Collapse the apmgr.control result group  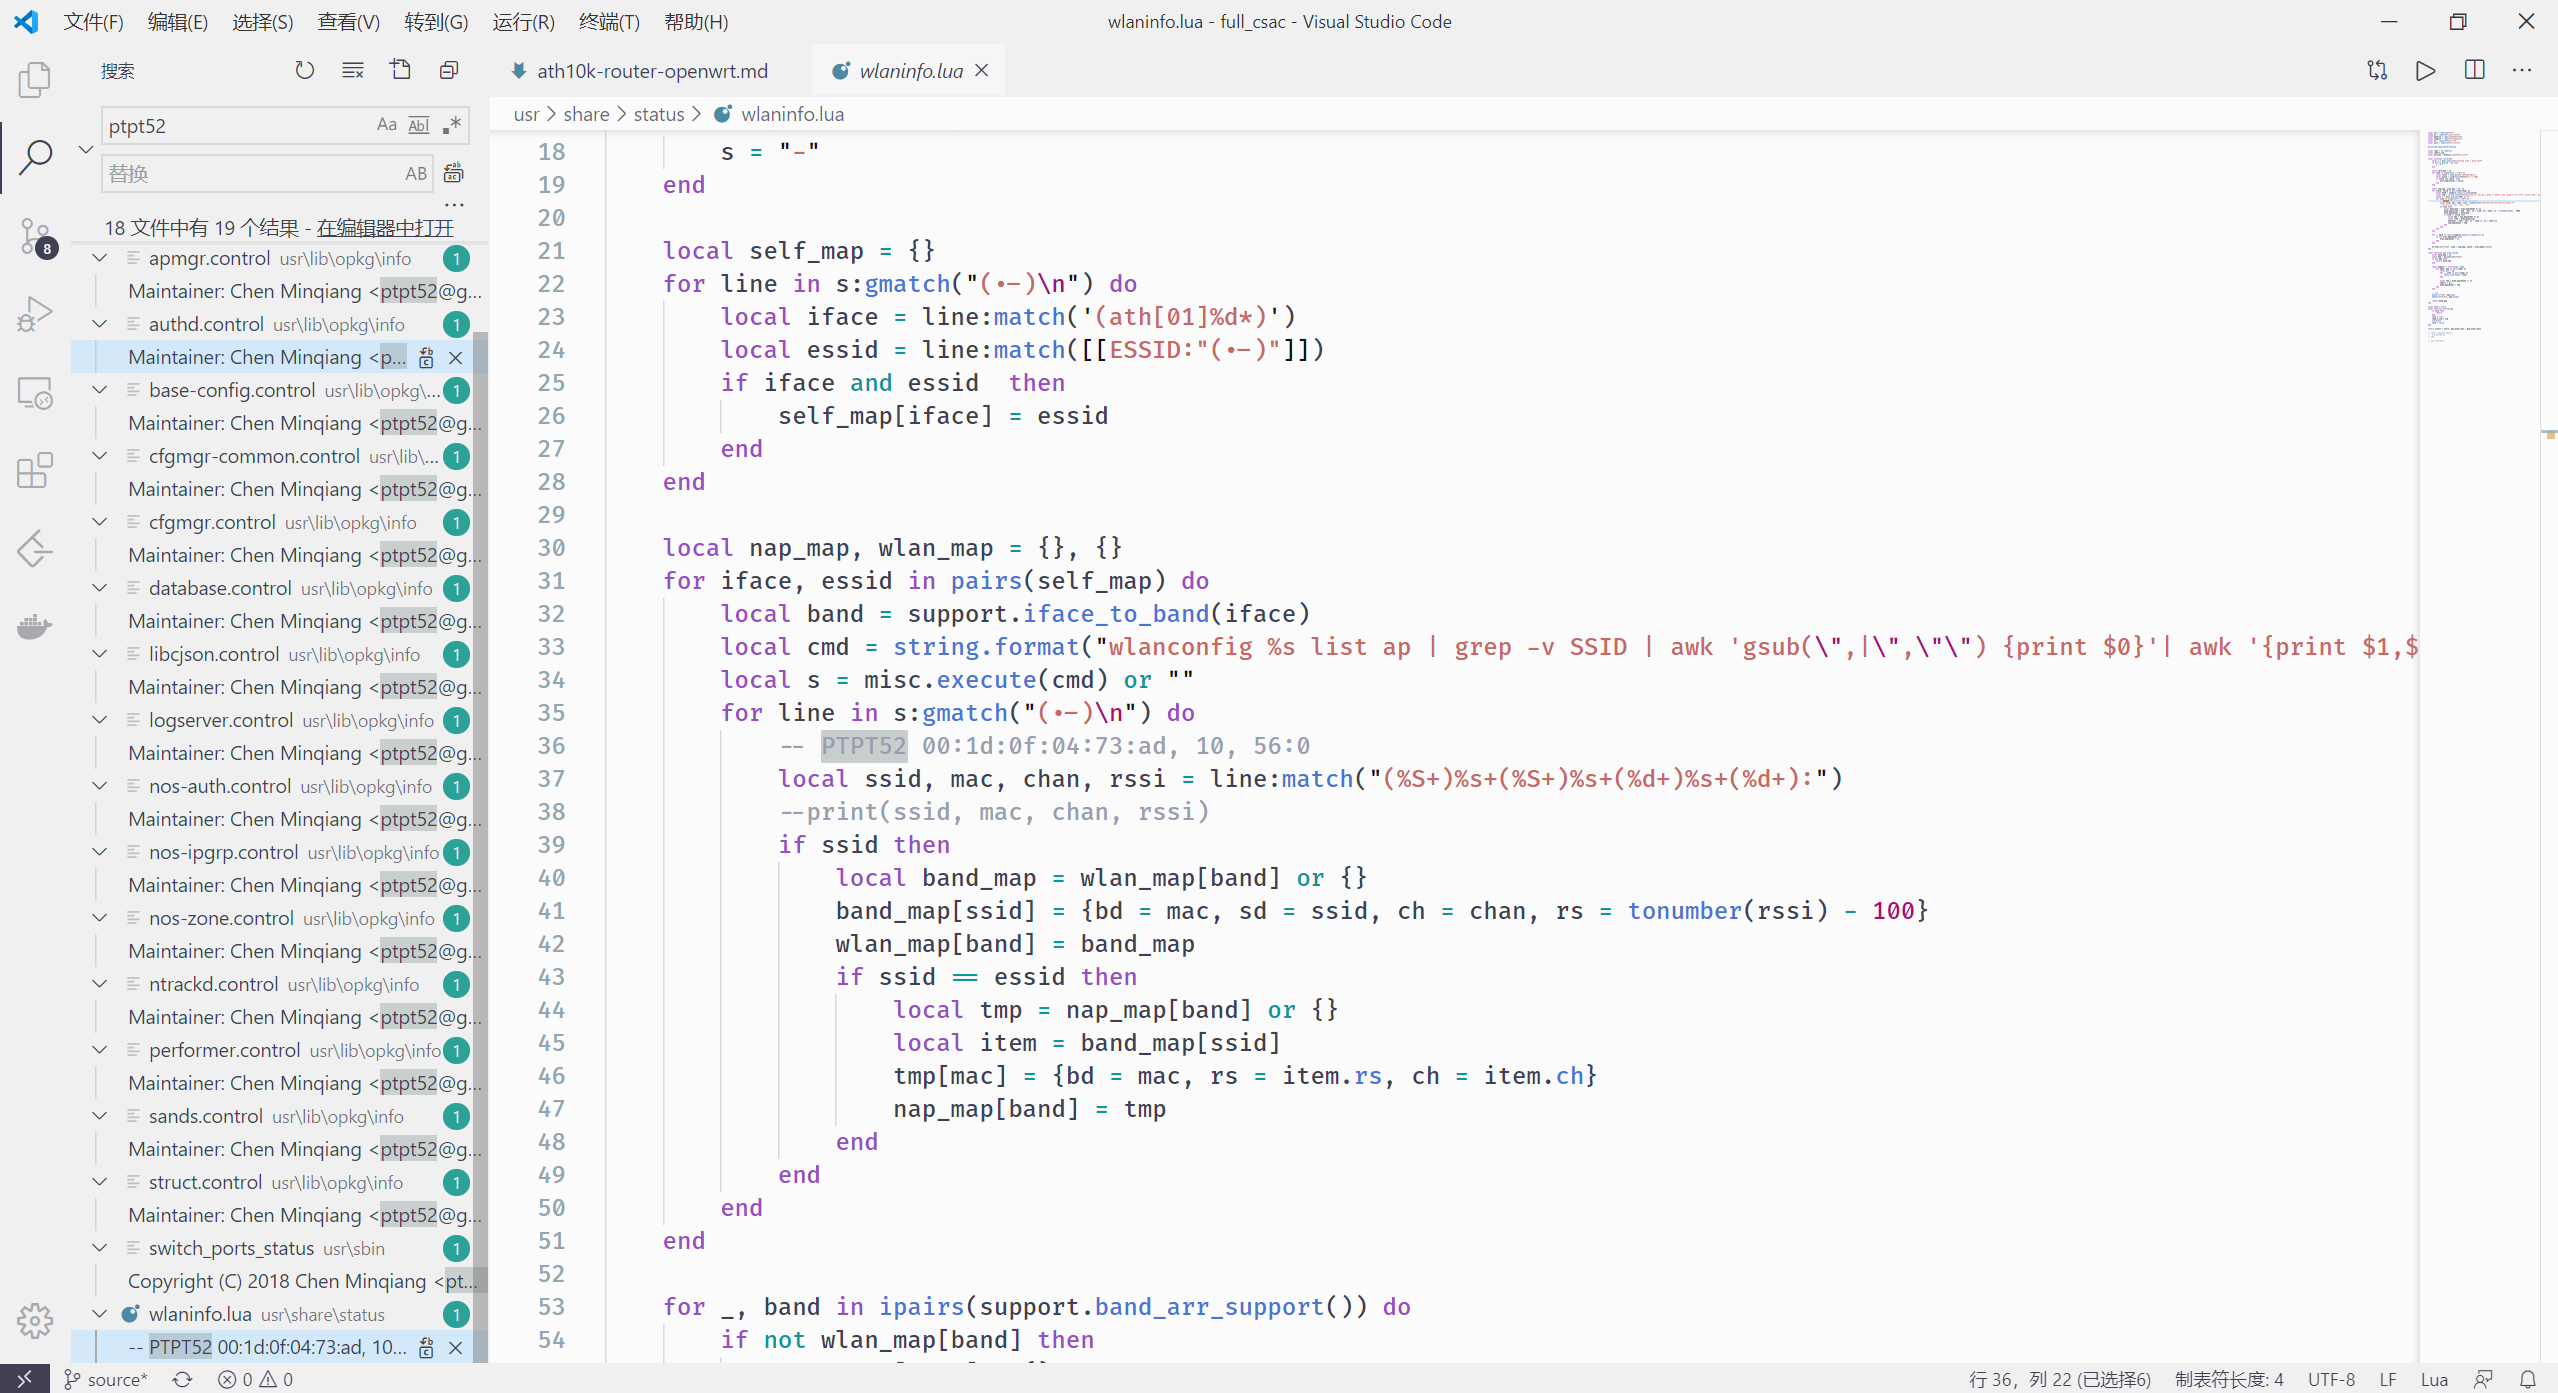coord(100,258)
